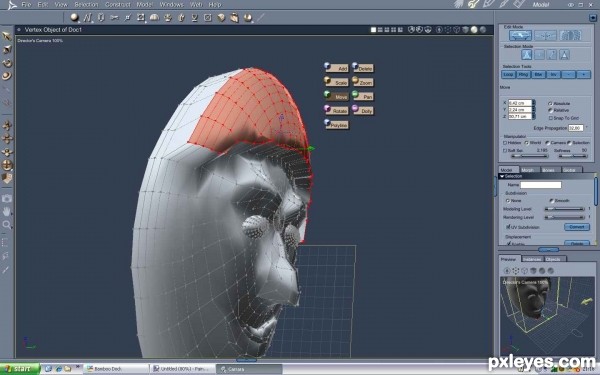The width and height of the screenshot is (600, 375).
Task: Open the Windows Start button
Action: tap(20, 369)
